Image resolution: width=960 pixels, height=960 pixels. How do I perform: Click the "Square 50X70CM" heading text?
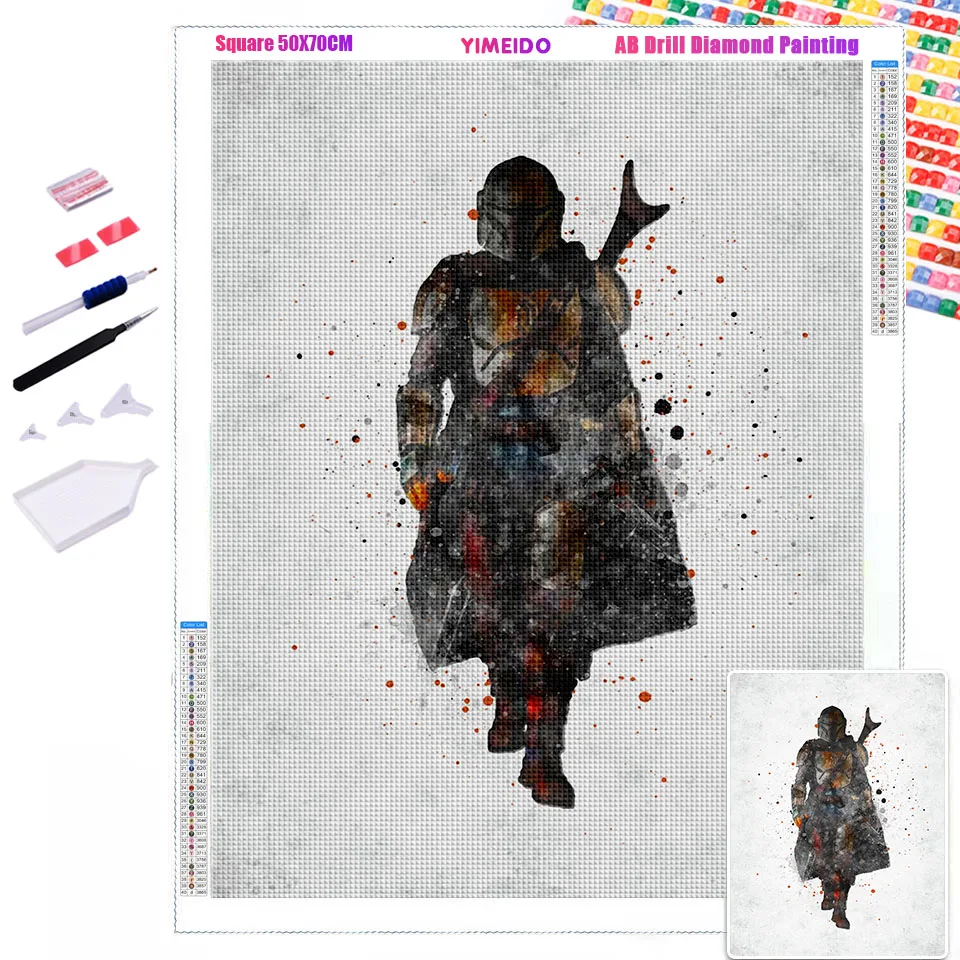(x=283, y=43)
